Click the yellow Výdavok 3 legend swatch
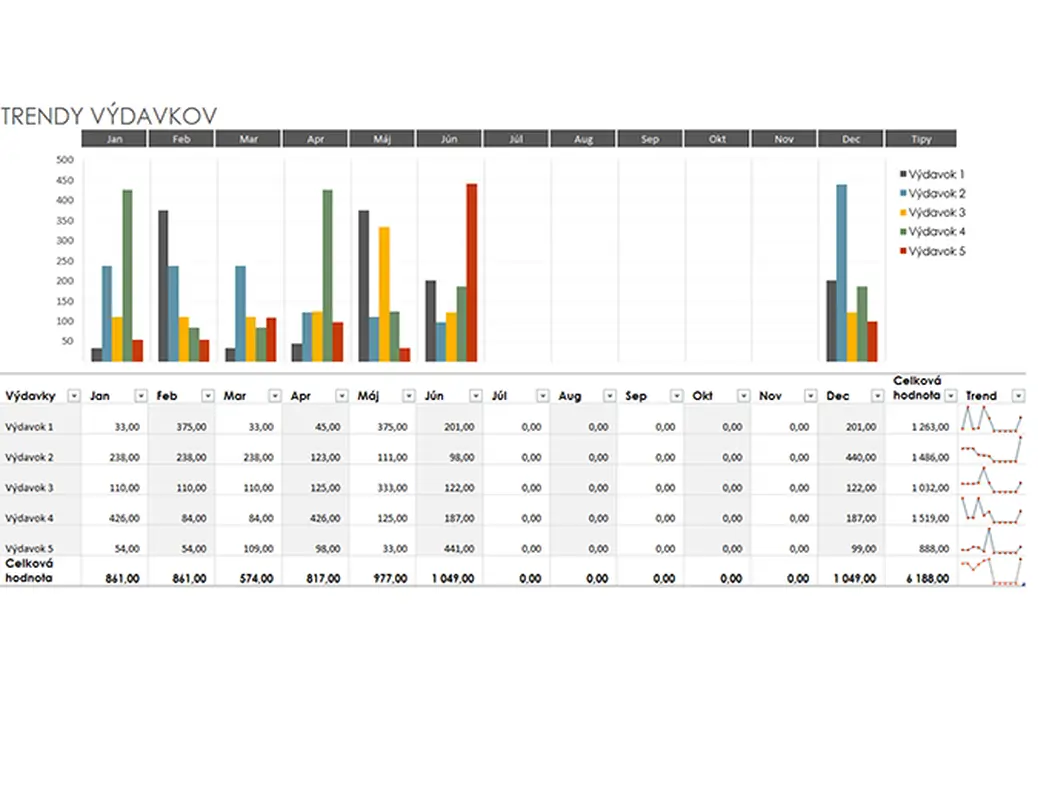The width and height of the screenshot is (1038, 800). point(904,213)
